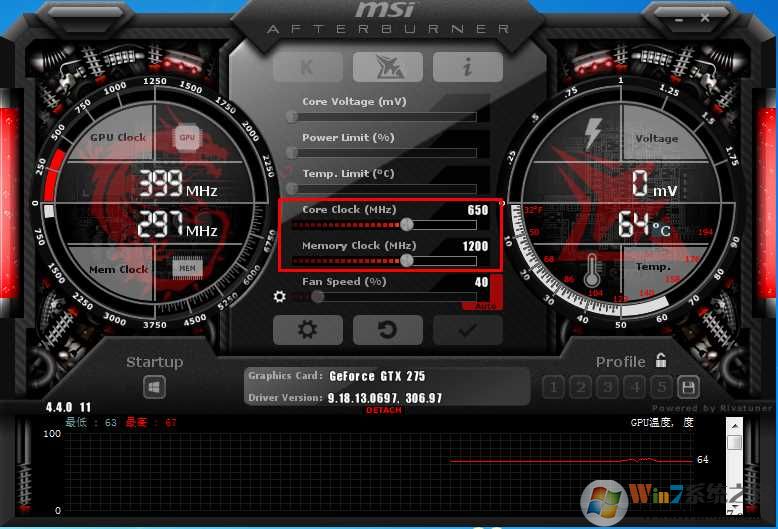Toggle the Fan Speed Auto button
Viewport: 778px width, 529px height.
(x=485, y=306)
